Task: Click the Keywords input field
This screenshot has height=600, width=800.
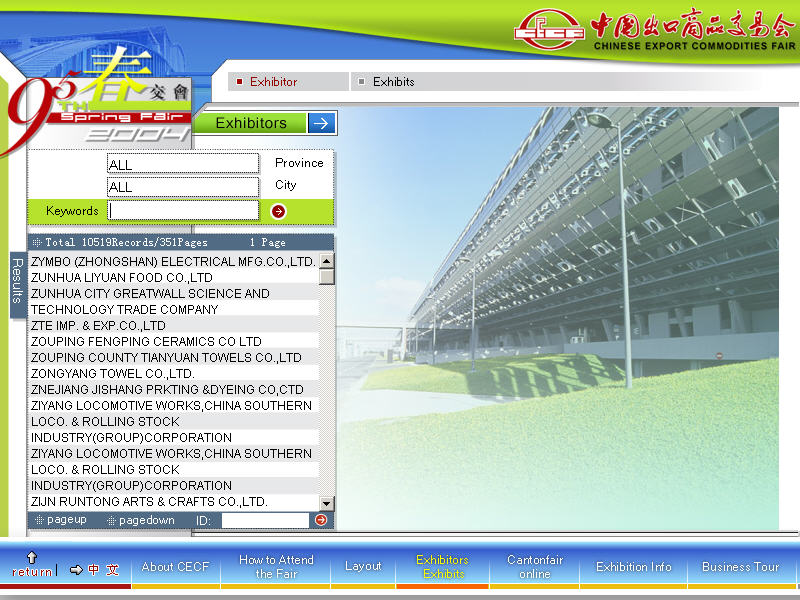Action: (183, 210)
